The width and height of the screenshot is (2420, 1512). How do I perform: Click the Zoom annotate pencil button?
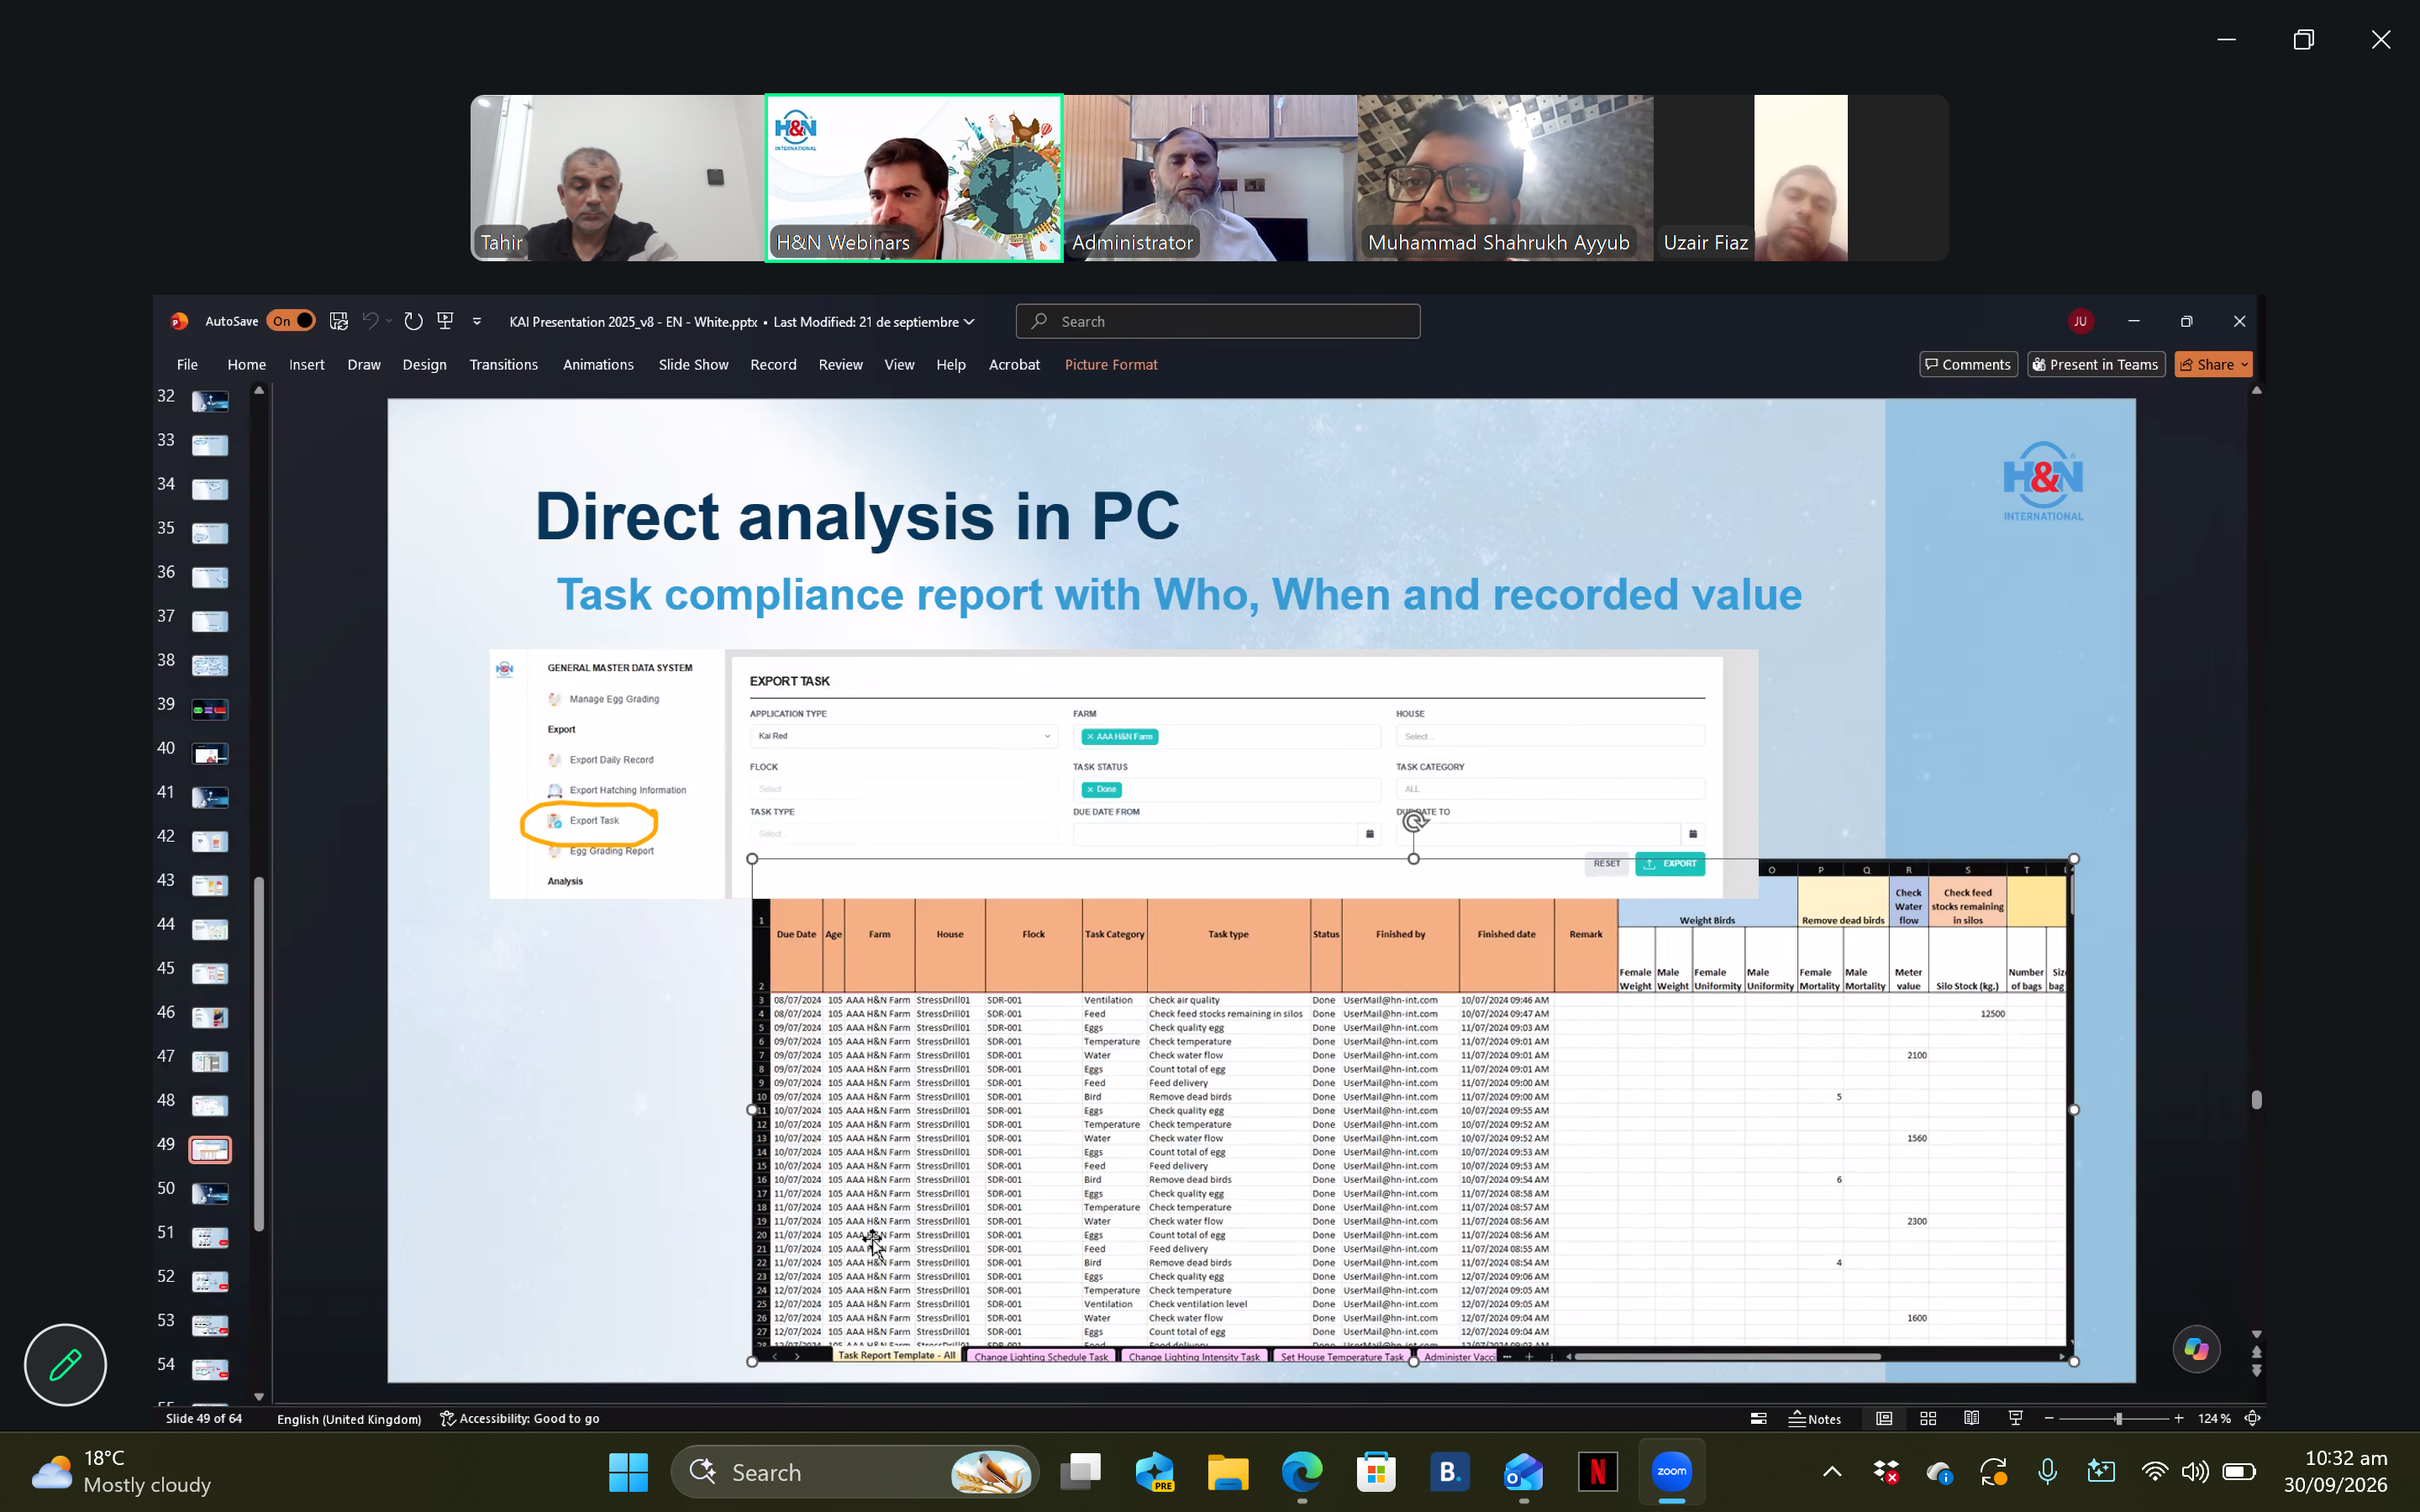coord(65,1364)
